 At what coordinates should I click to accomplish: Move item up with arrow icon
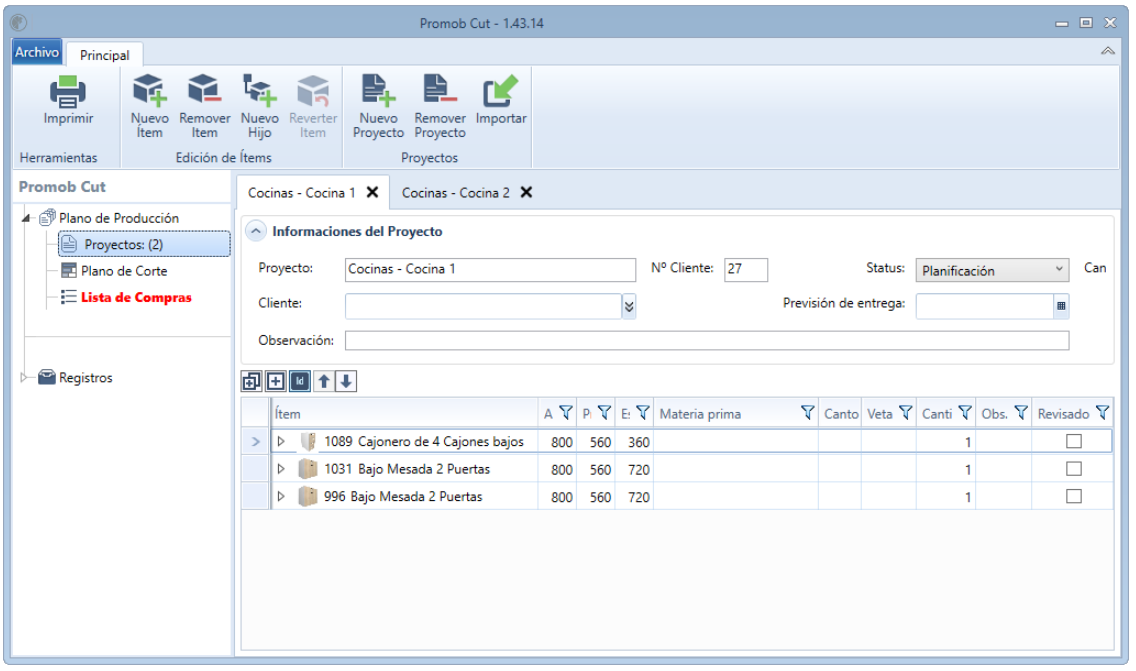point(324,381)
